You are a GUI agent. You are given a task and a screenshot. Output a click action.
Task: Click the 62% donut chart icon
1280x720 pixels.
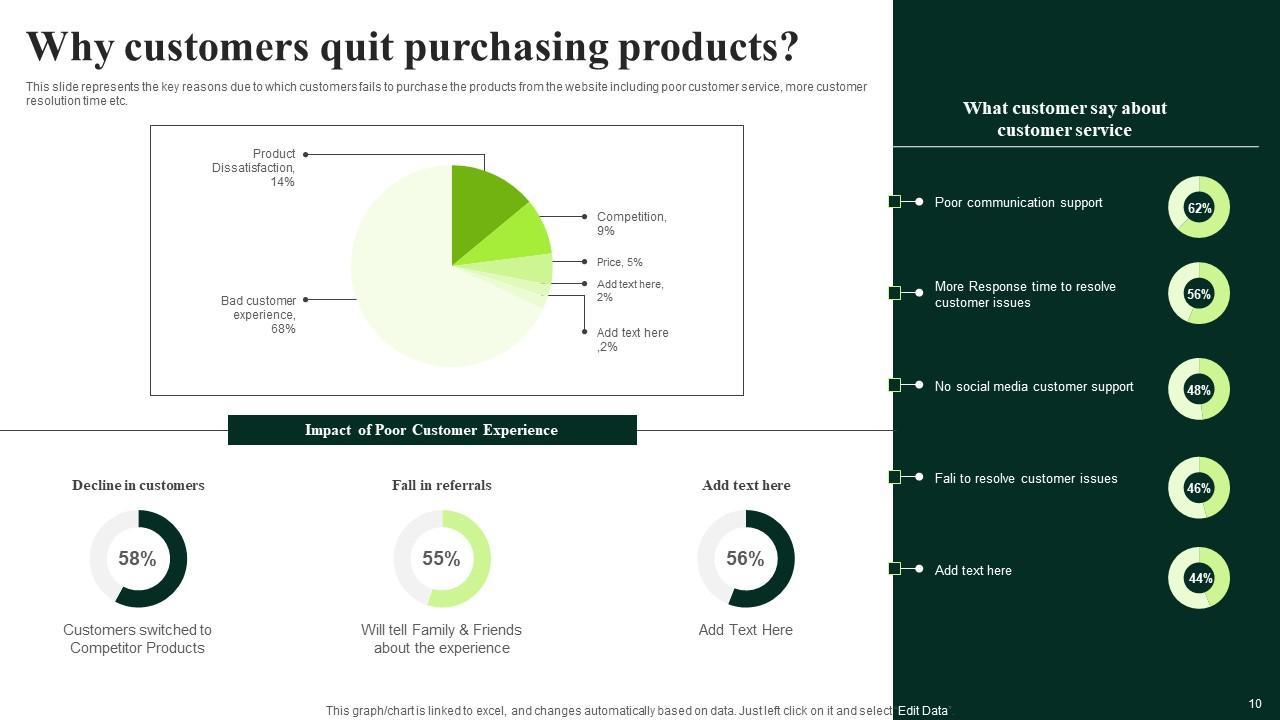pyautogui.click(x=1198, y=207)
